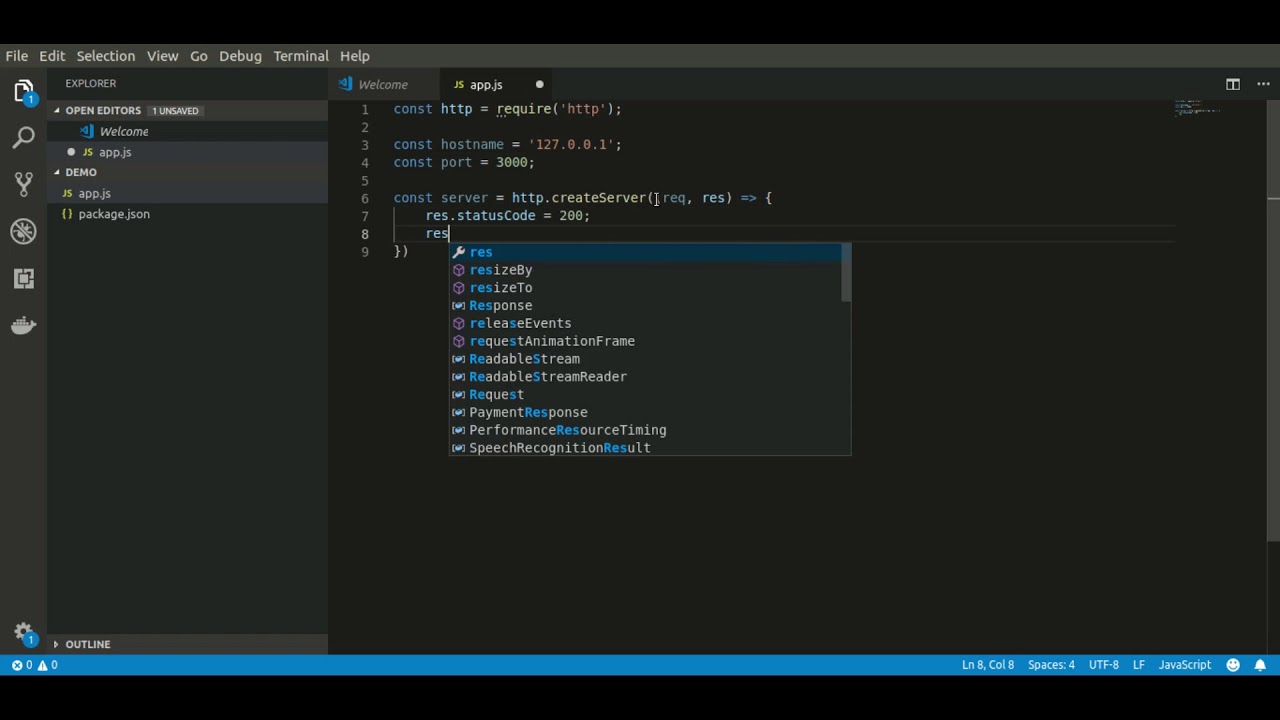This screenshot has height=720, width=1280.
Task: Open the Selection menu
Action: coord(105,56)
